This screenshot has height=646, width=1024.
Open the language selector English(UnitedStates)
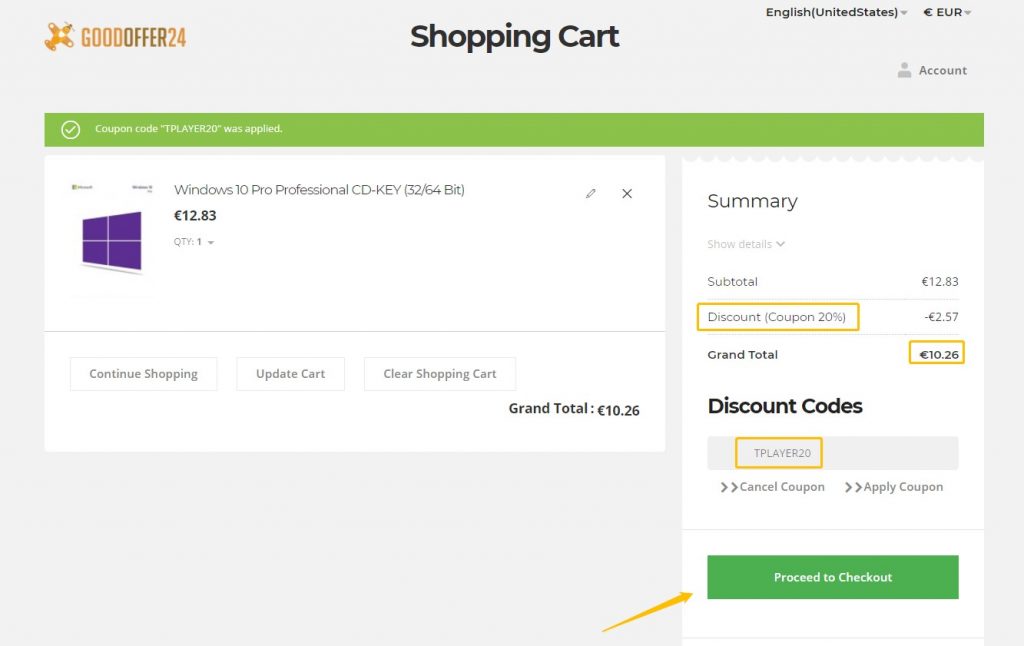(x=836, y=13)
